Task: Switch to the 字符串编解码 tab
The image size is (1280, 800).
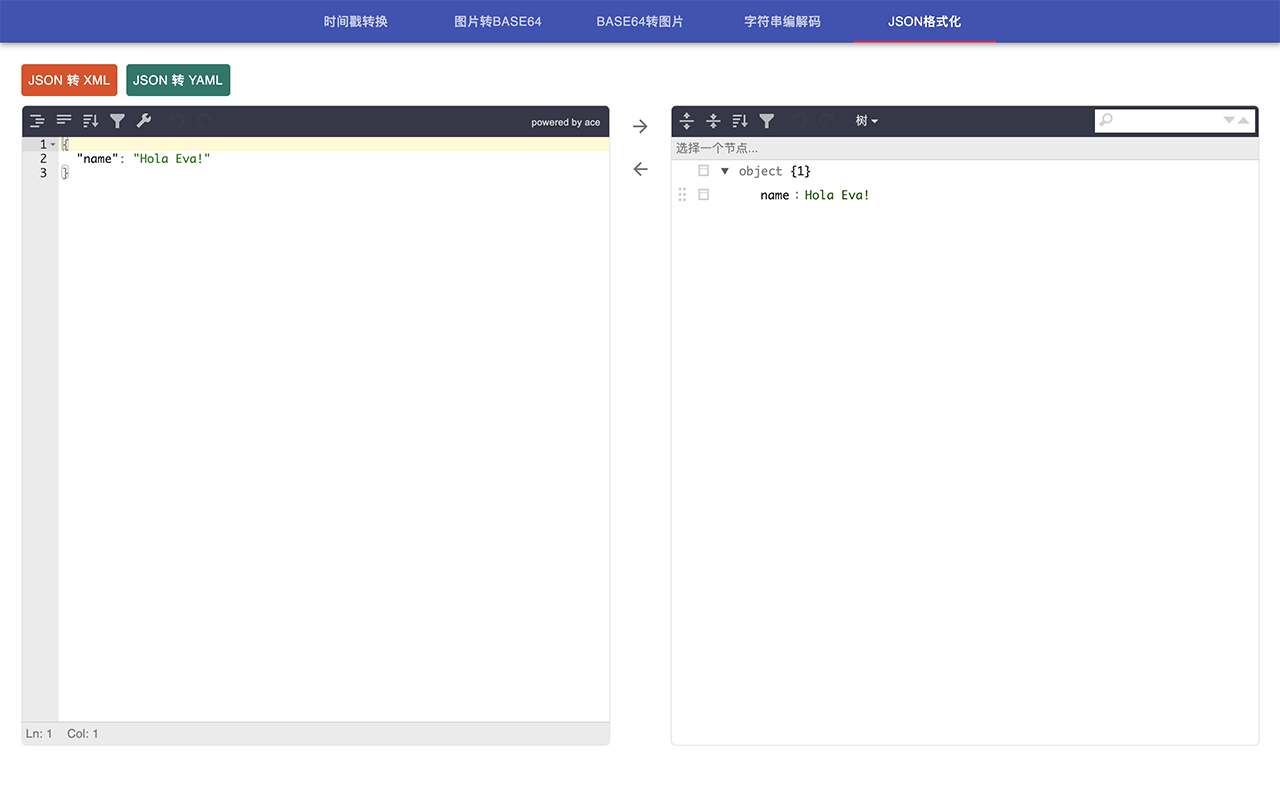Action: (x=782, y=21)
